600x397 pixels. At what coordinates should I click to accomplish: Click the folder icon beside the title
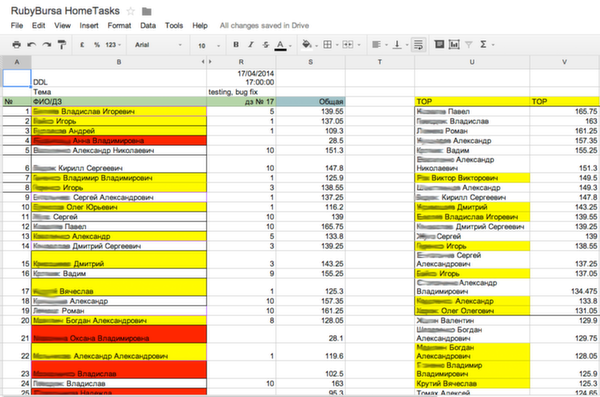click(x=147, y=11)
